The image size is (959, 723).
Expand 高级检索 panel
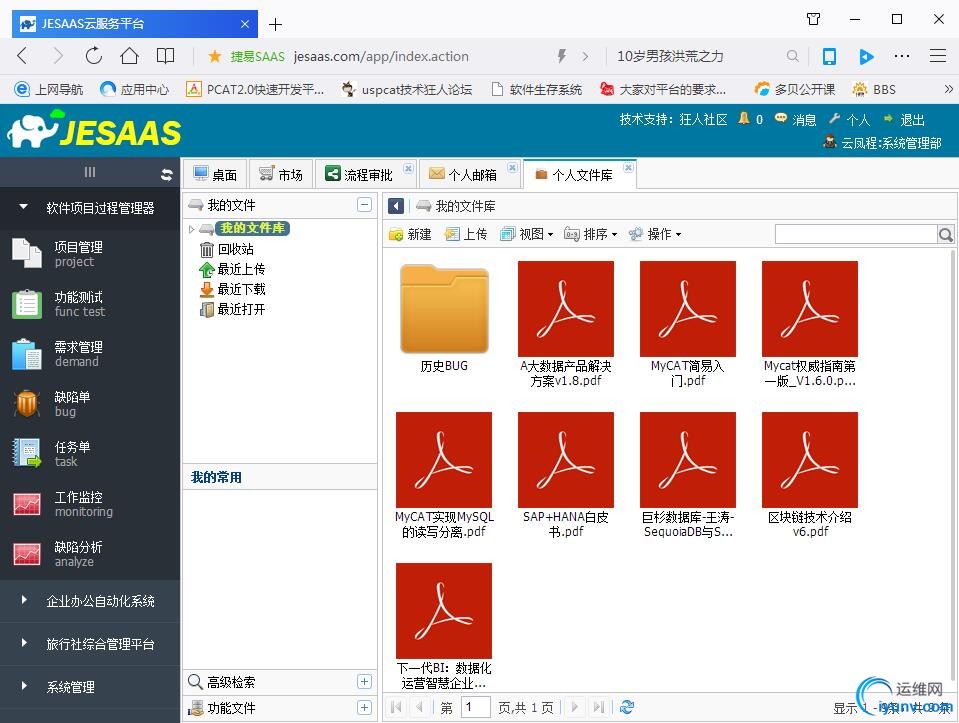click(x=365, y=681)
